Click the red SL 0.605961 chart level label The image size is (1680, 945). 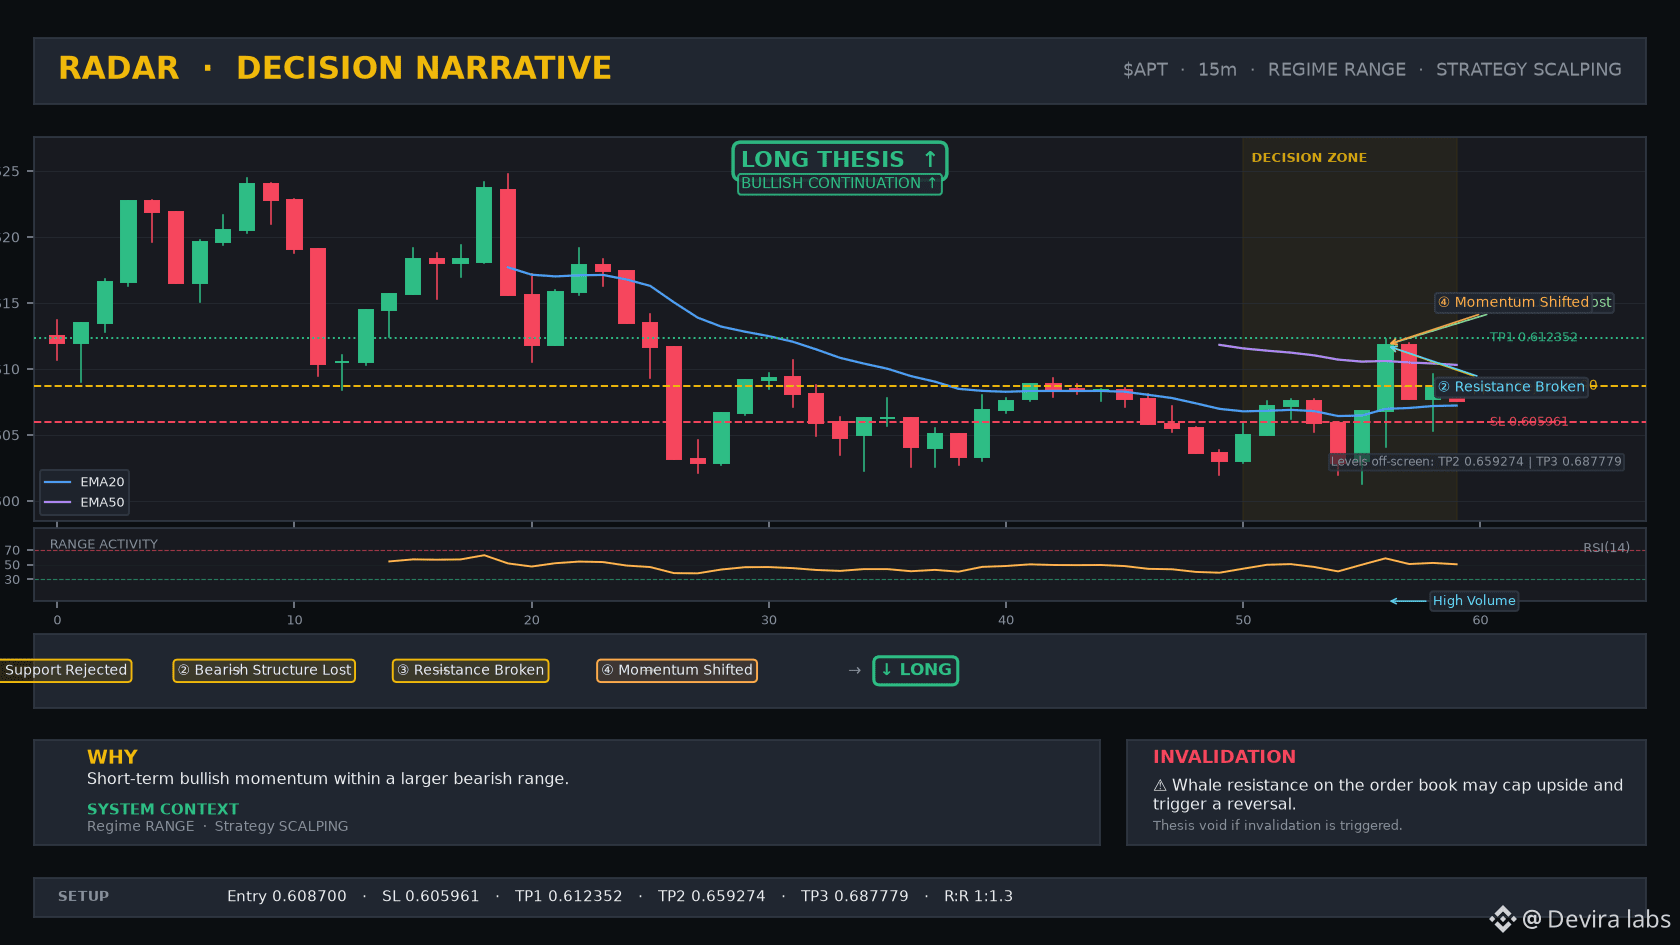1528,422
